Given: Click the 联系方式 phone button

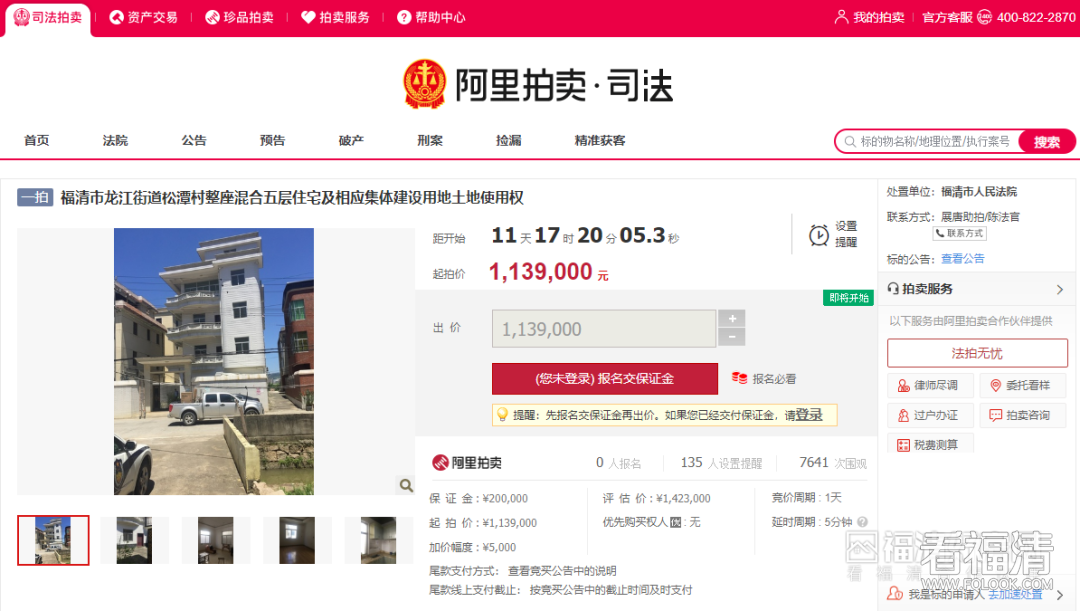Looking at the screenshot, I should coord(959,234).
